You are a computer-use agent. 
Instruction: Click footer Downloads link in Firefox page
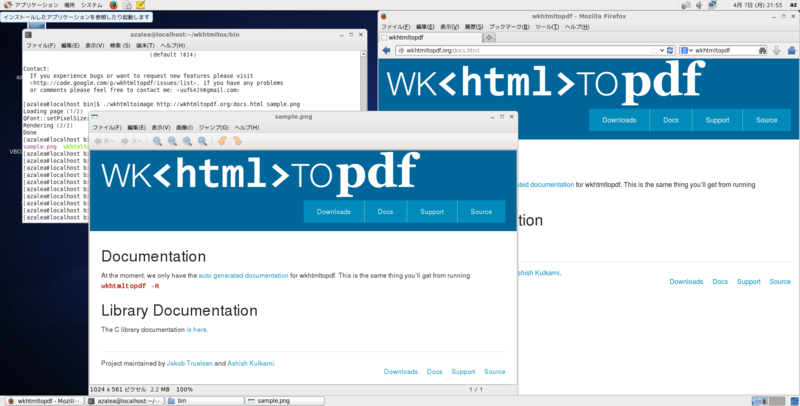point(686,282)
